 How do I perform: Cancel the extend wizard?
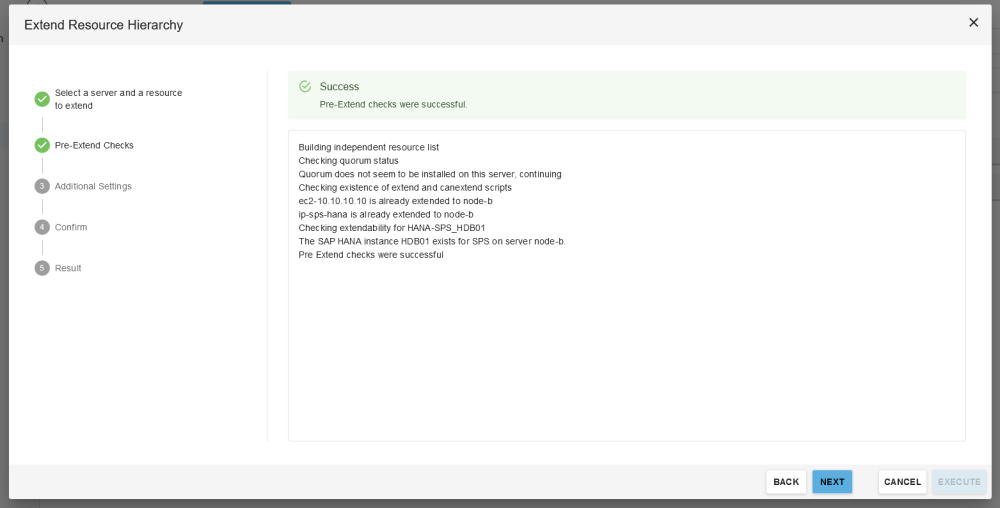(902, 482)
